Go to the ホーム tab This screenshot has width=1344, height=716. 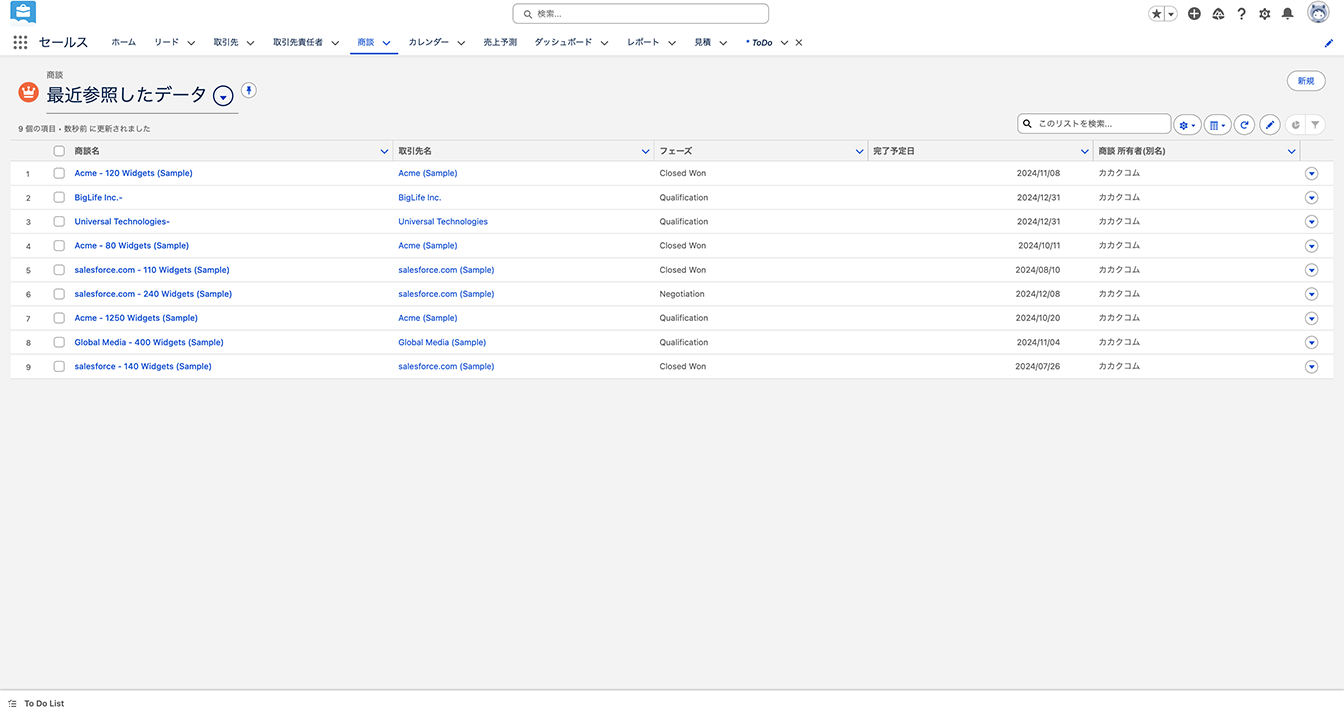(123, 42)
